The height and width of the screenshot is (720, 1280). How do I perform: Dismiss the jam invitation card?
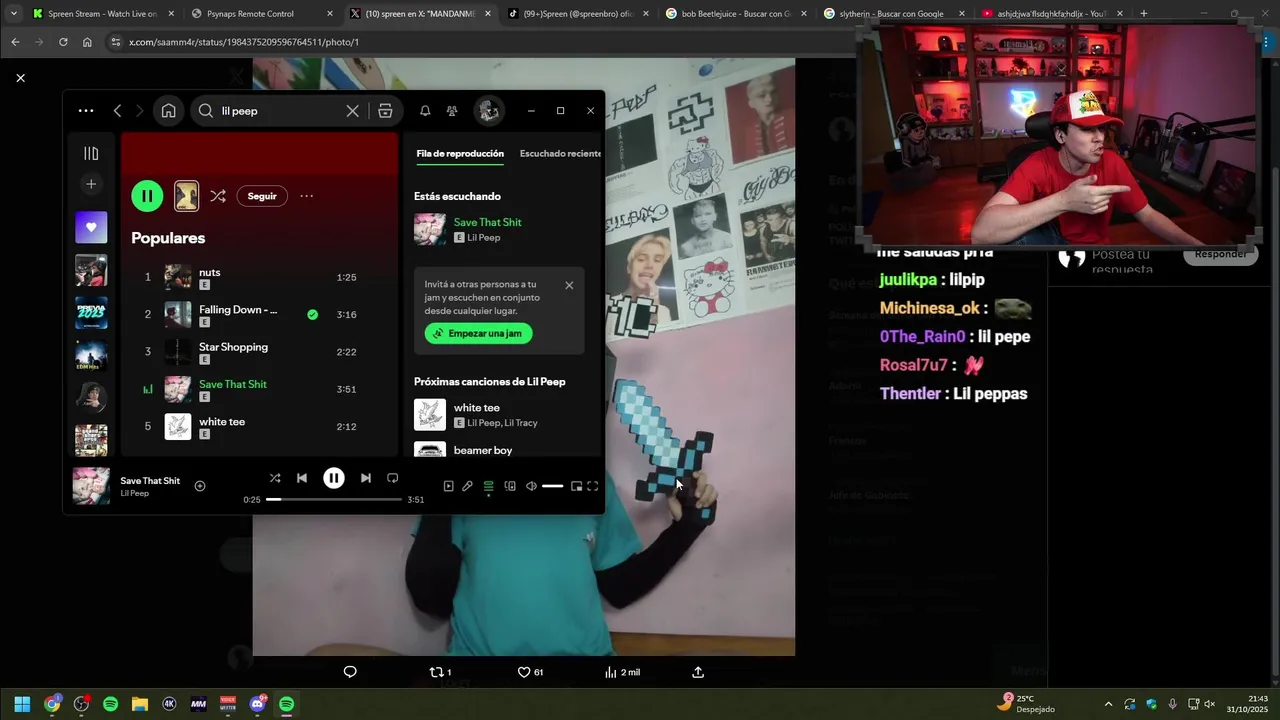coord(569,285)
